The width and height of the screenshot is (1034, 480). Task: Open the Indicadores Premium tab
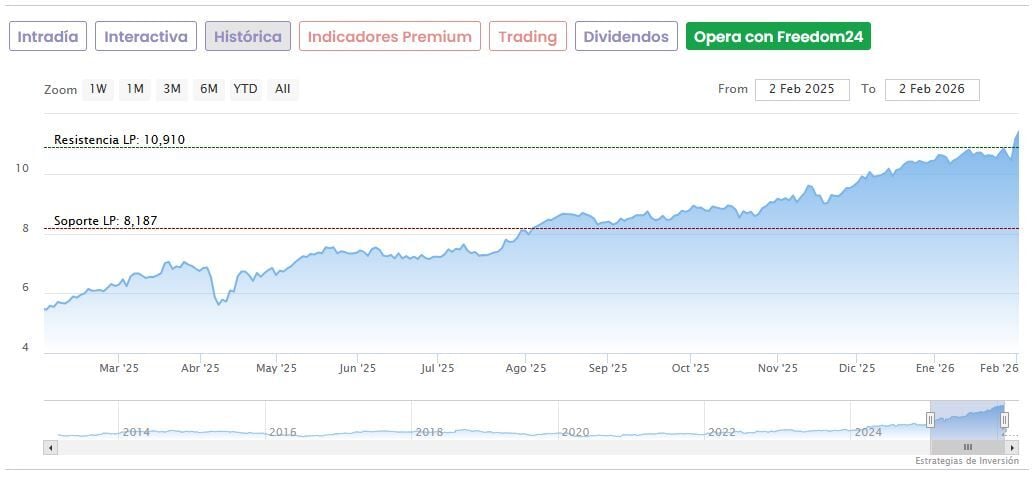(389, 37)
